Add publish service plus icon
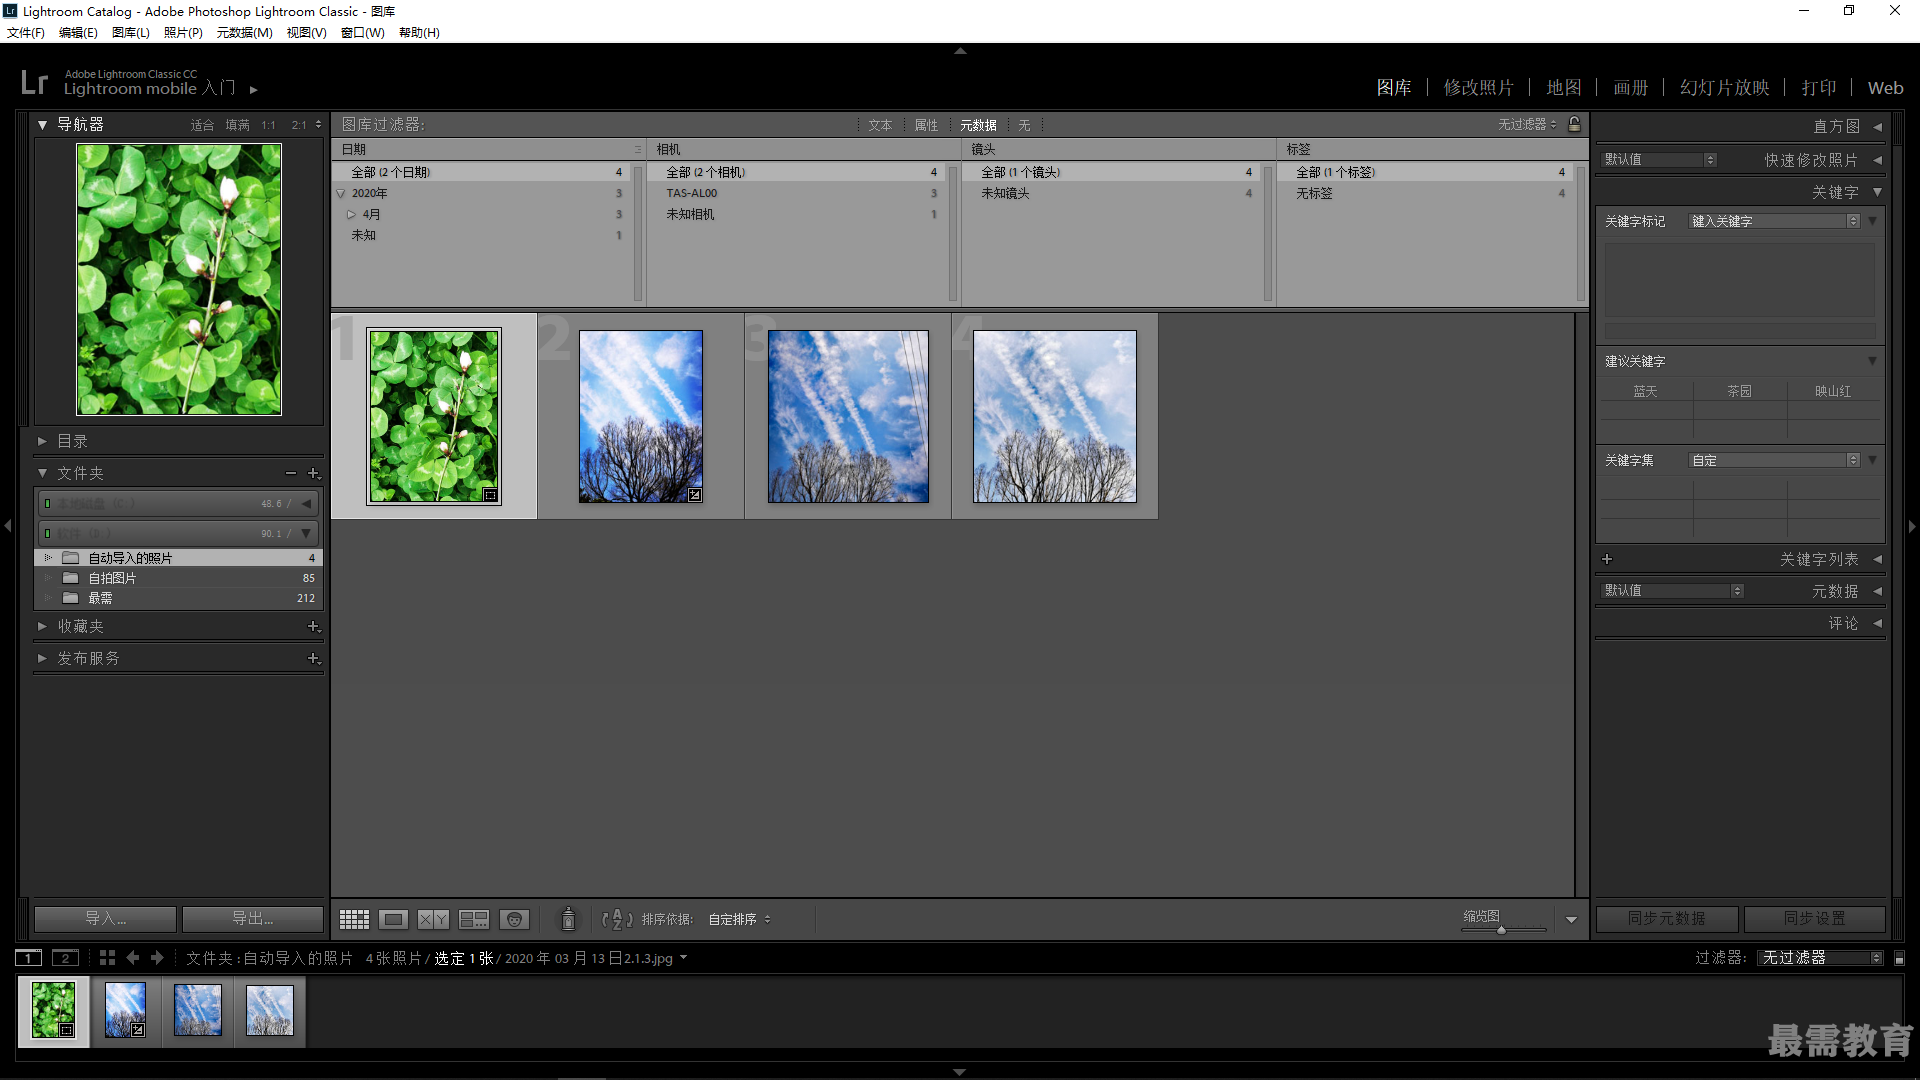The height and width of the screenshot is (1080, 1920). click(313, 658)
